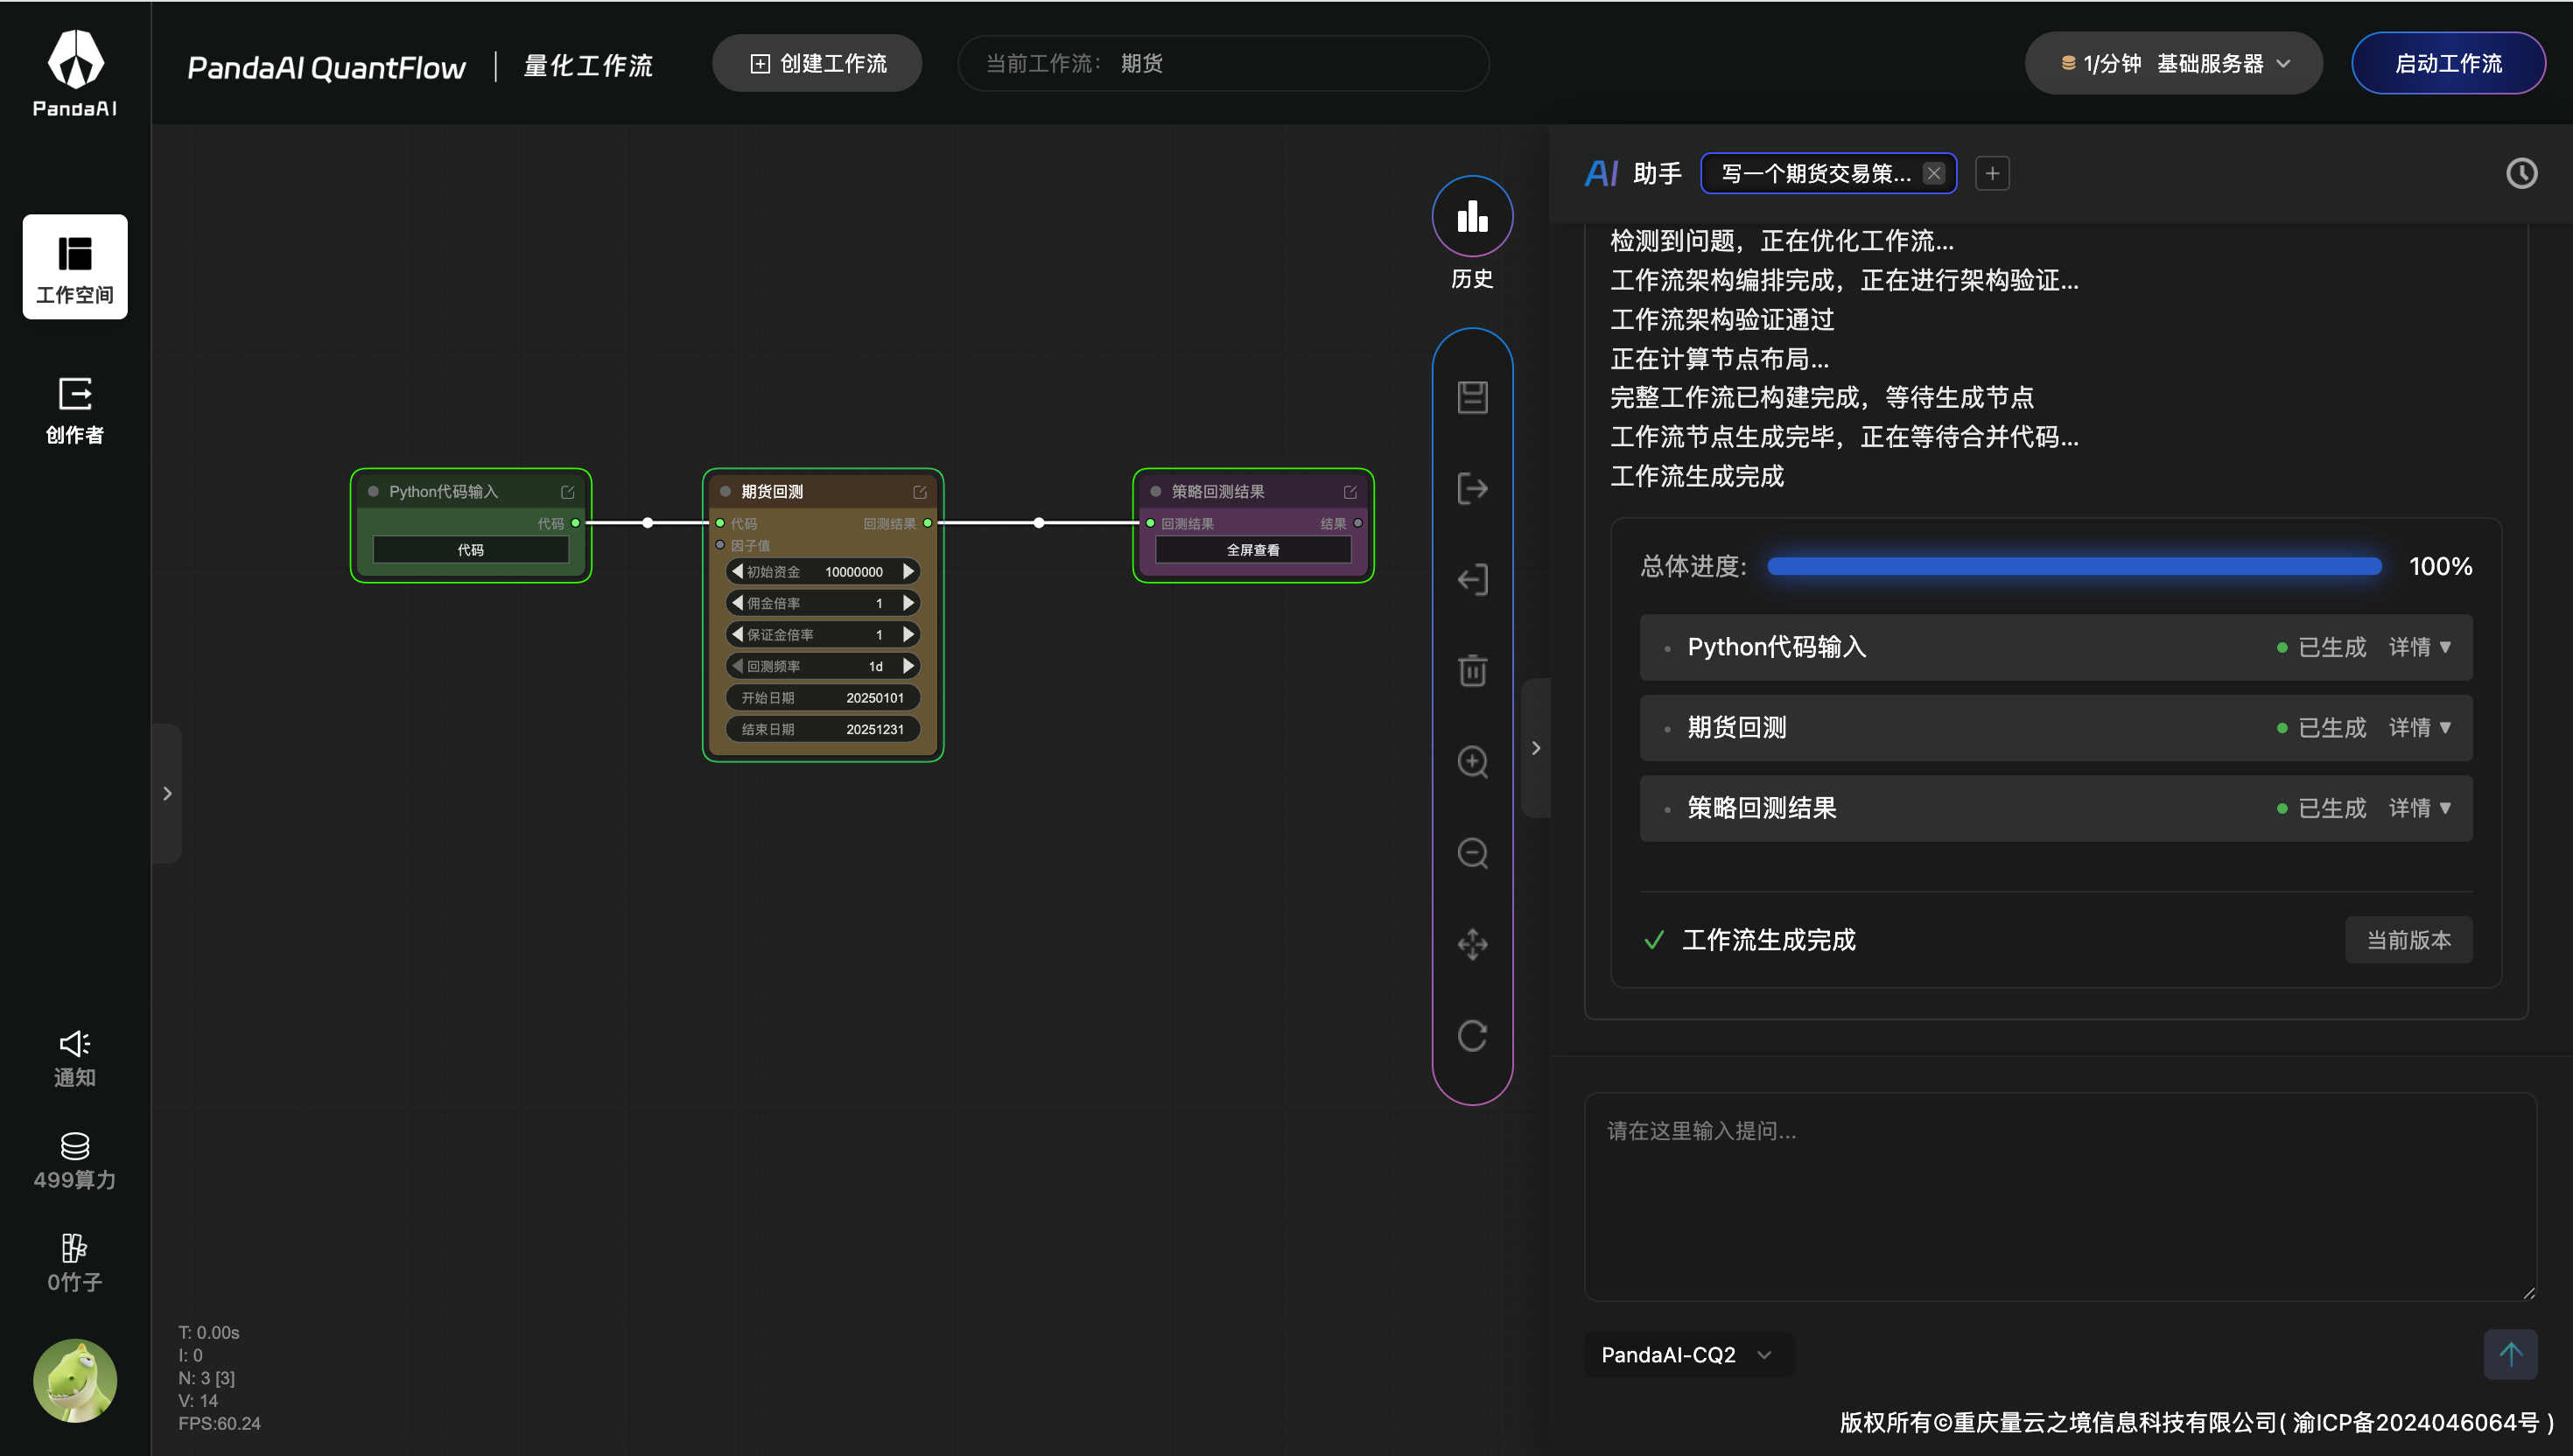Click the 当前工作流 name field showing 期货

[1223, 63]
